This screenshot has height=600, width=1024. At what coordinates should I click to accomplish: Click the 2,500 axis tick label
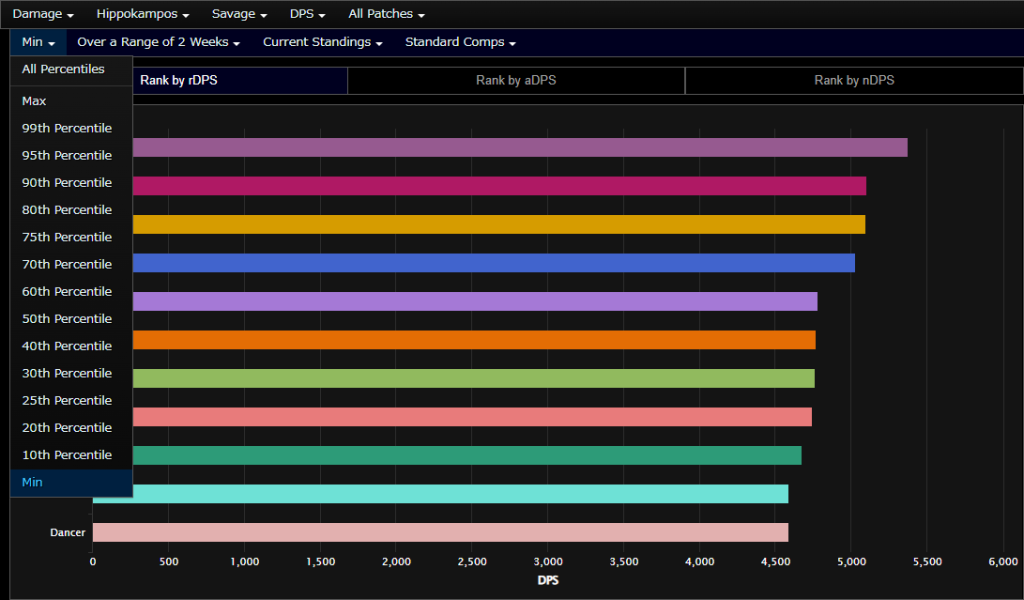472,562
